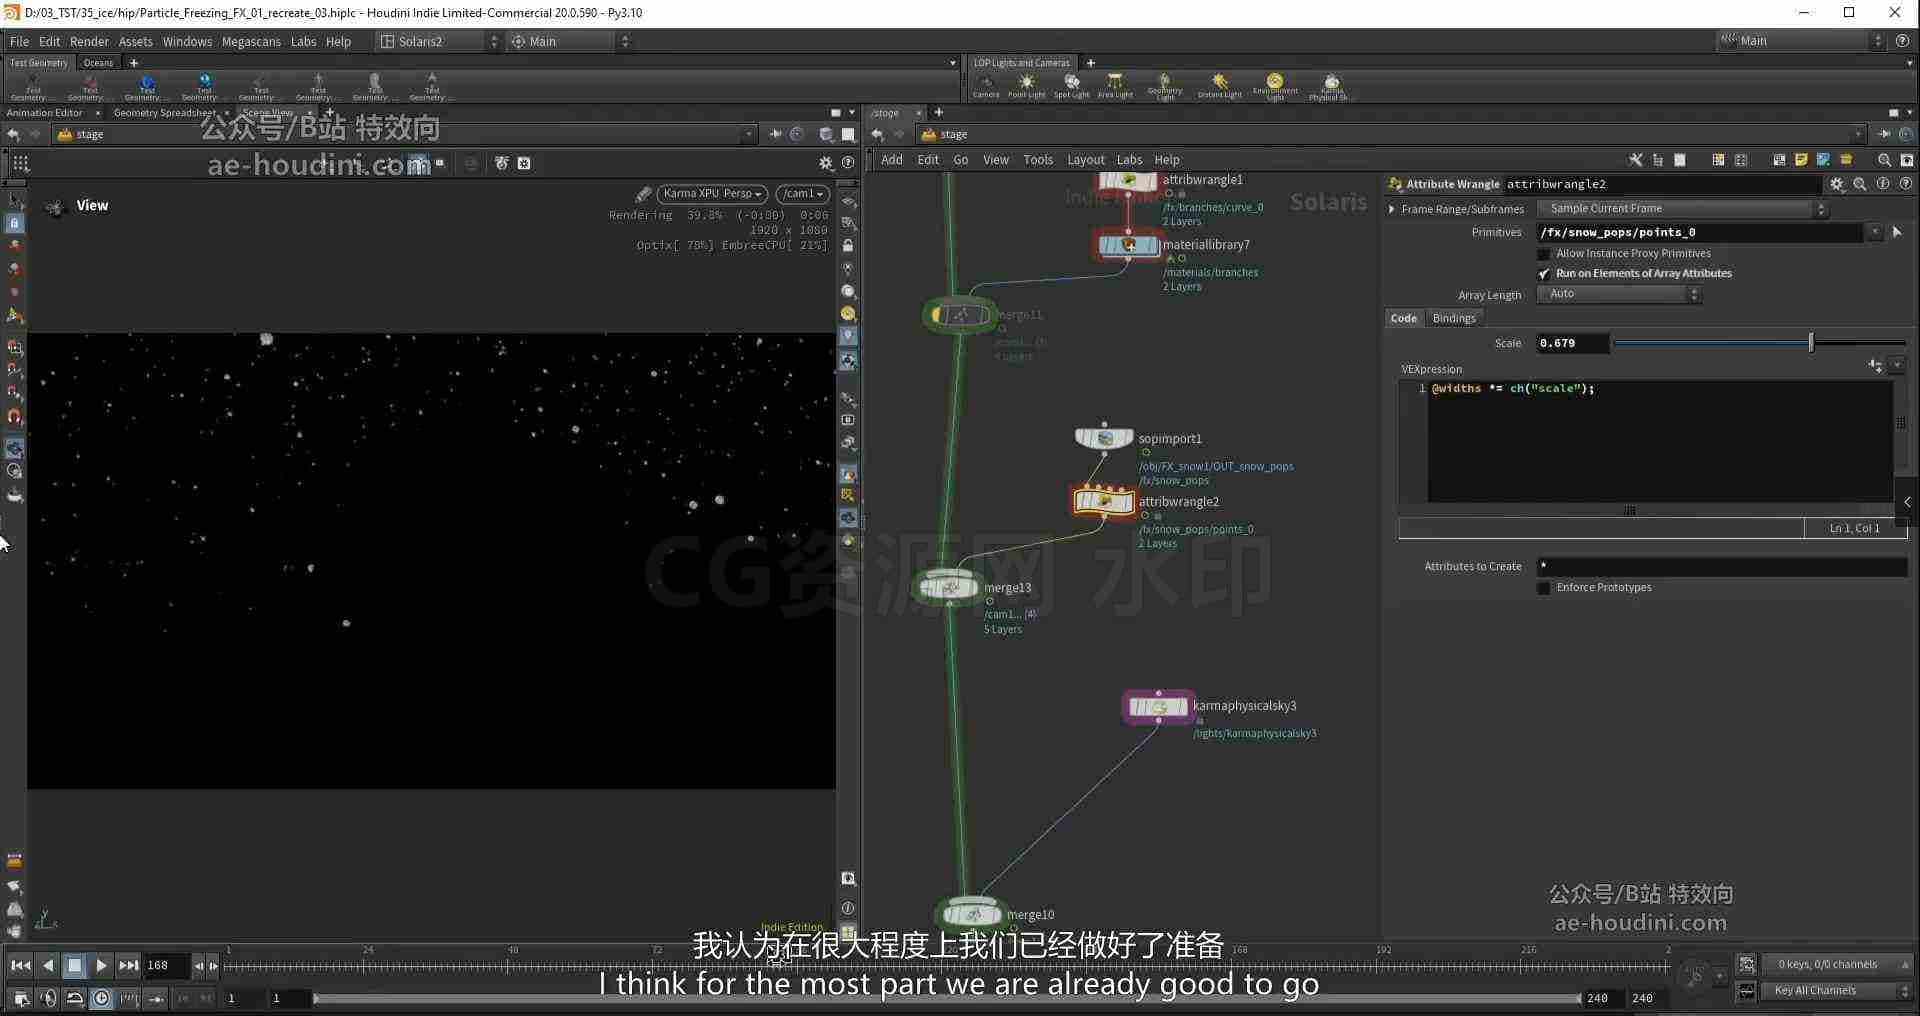Adjust the Scale slider handle
This screenshot has width=1920, height=1016.
pyautogui.click(x=1810, y=343)
